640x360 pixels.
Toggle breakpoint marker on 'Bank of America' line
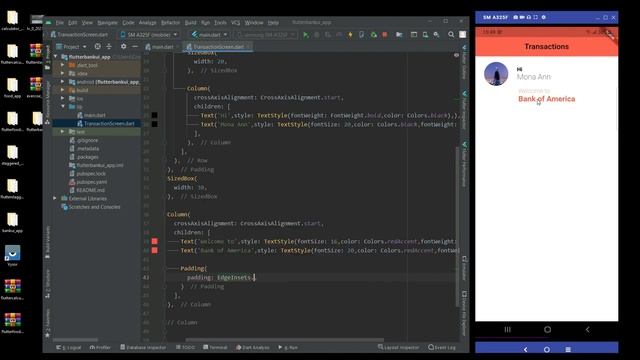pos(155,250)
